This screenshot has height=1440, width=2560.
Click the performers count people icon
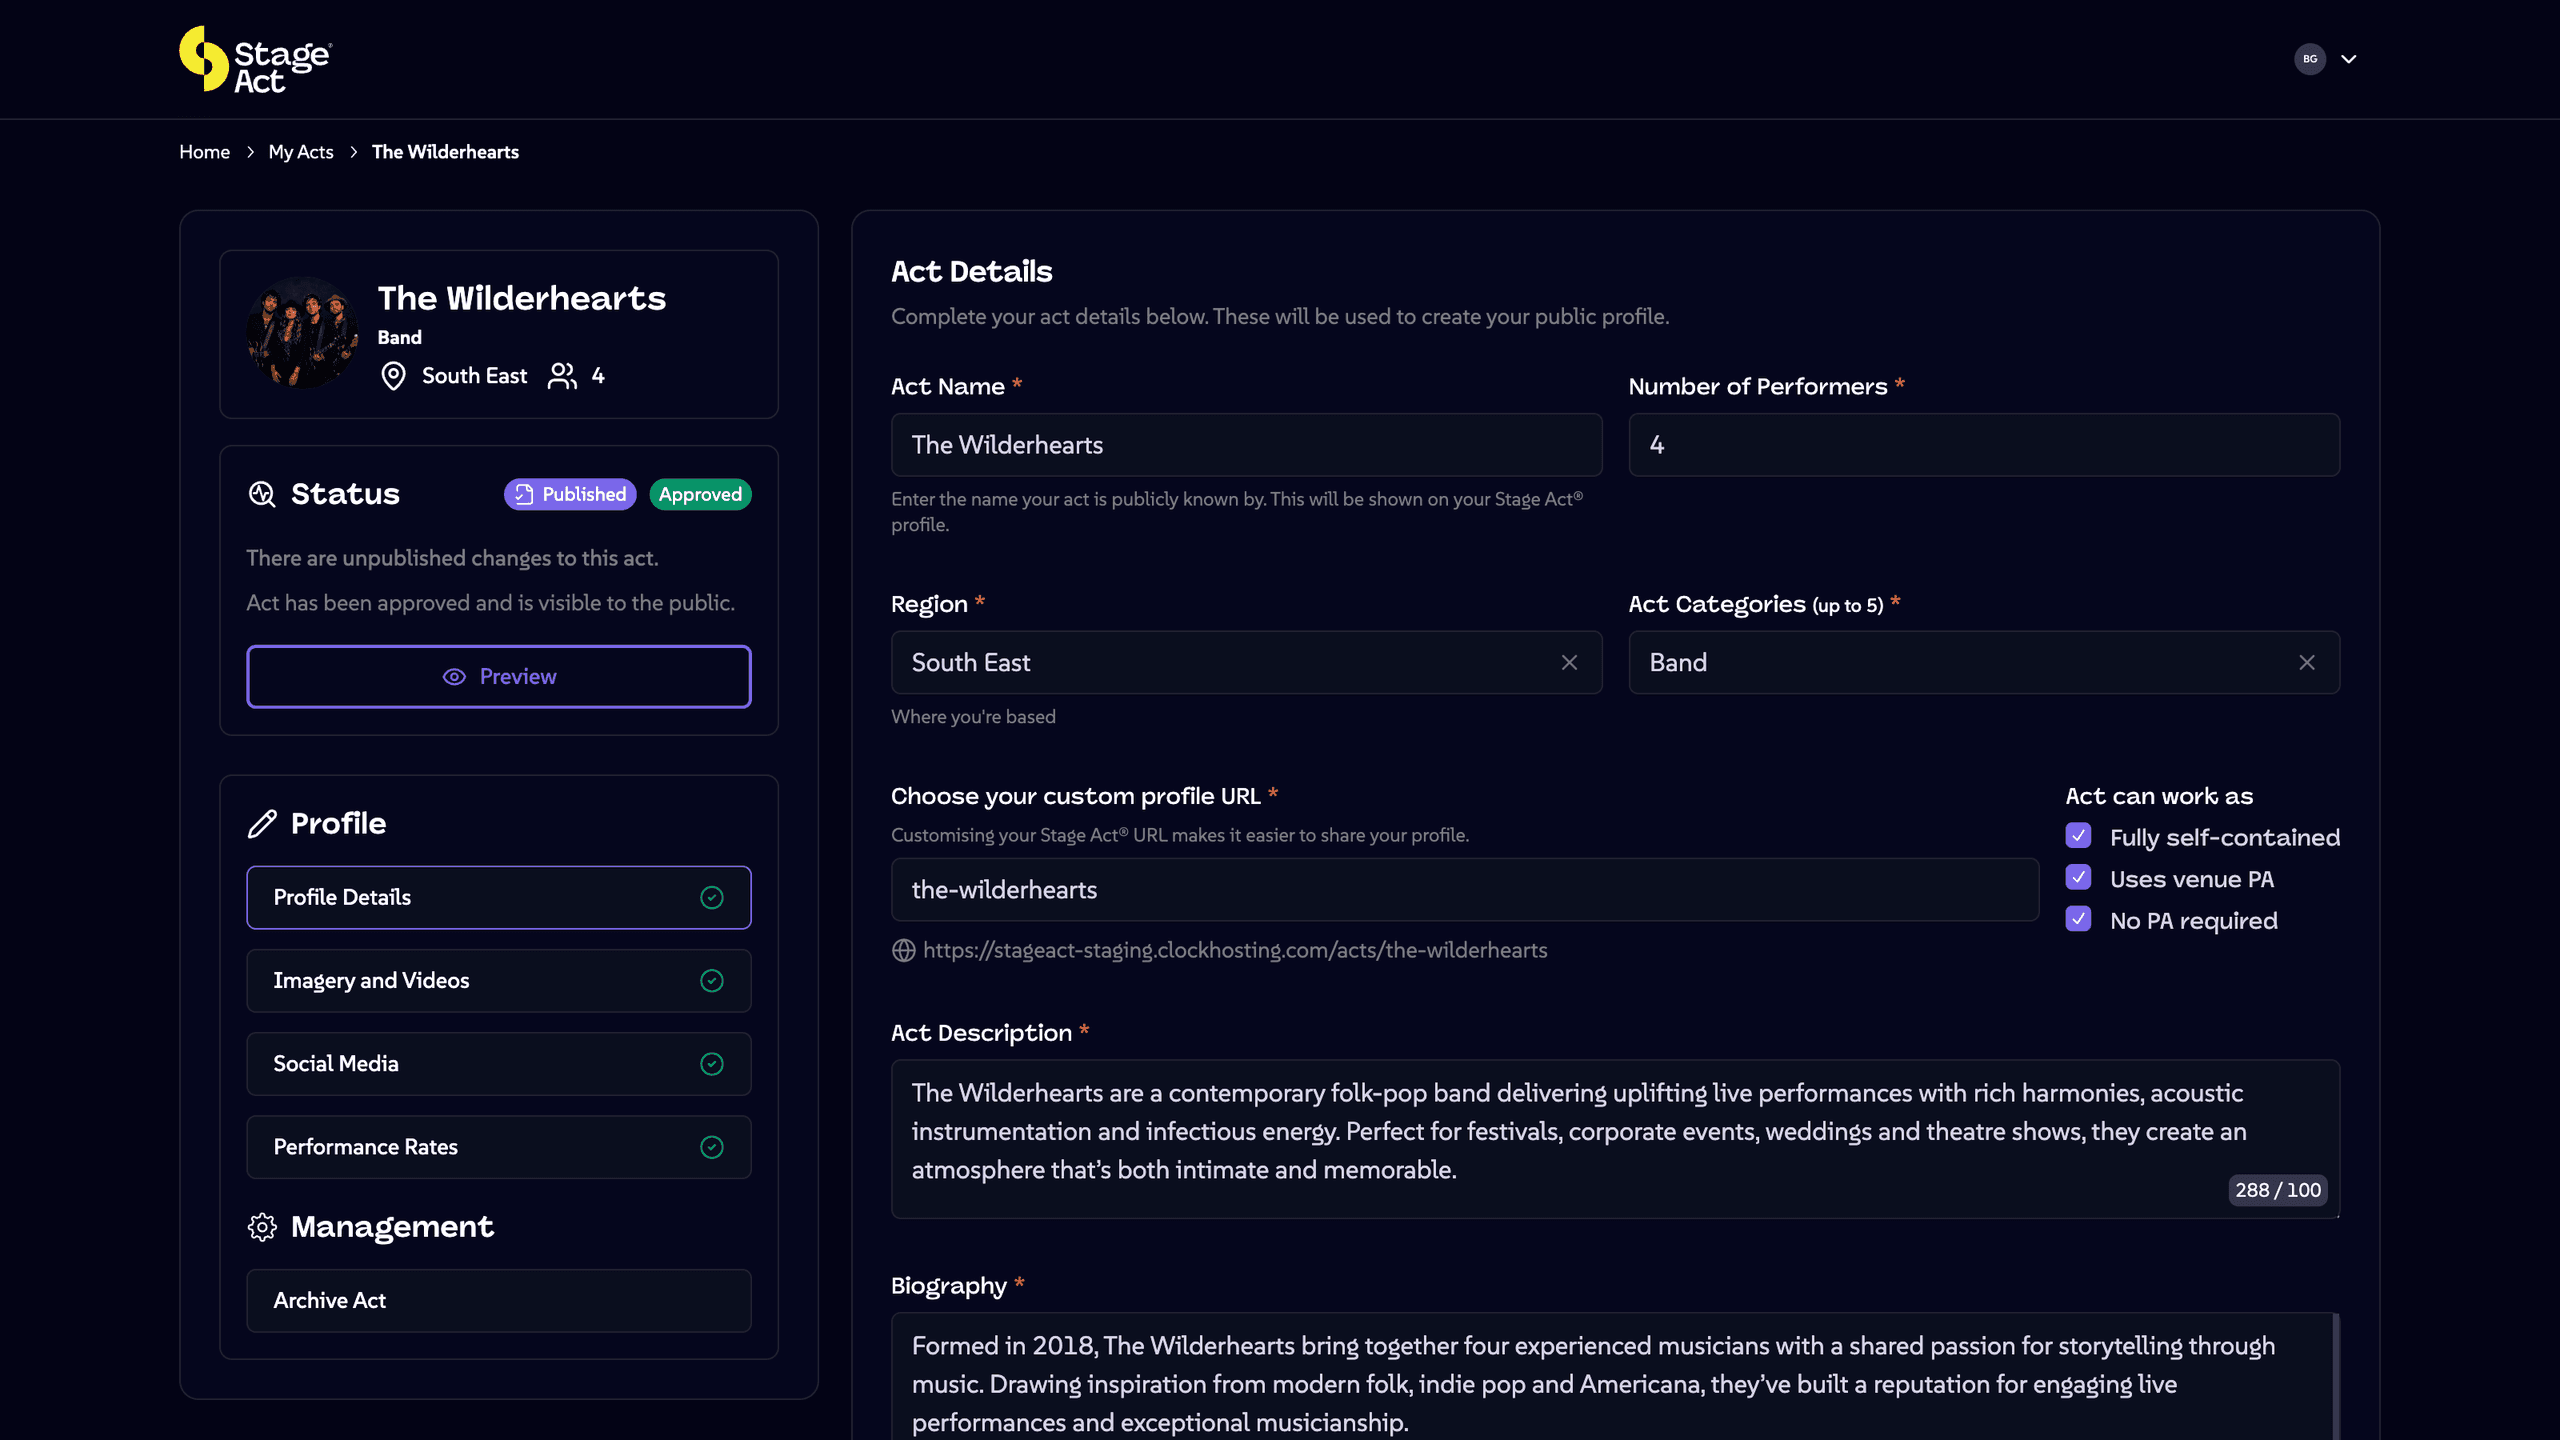[562, 376]
